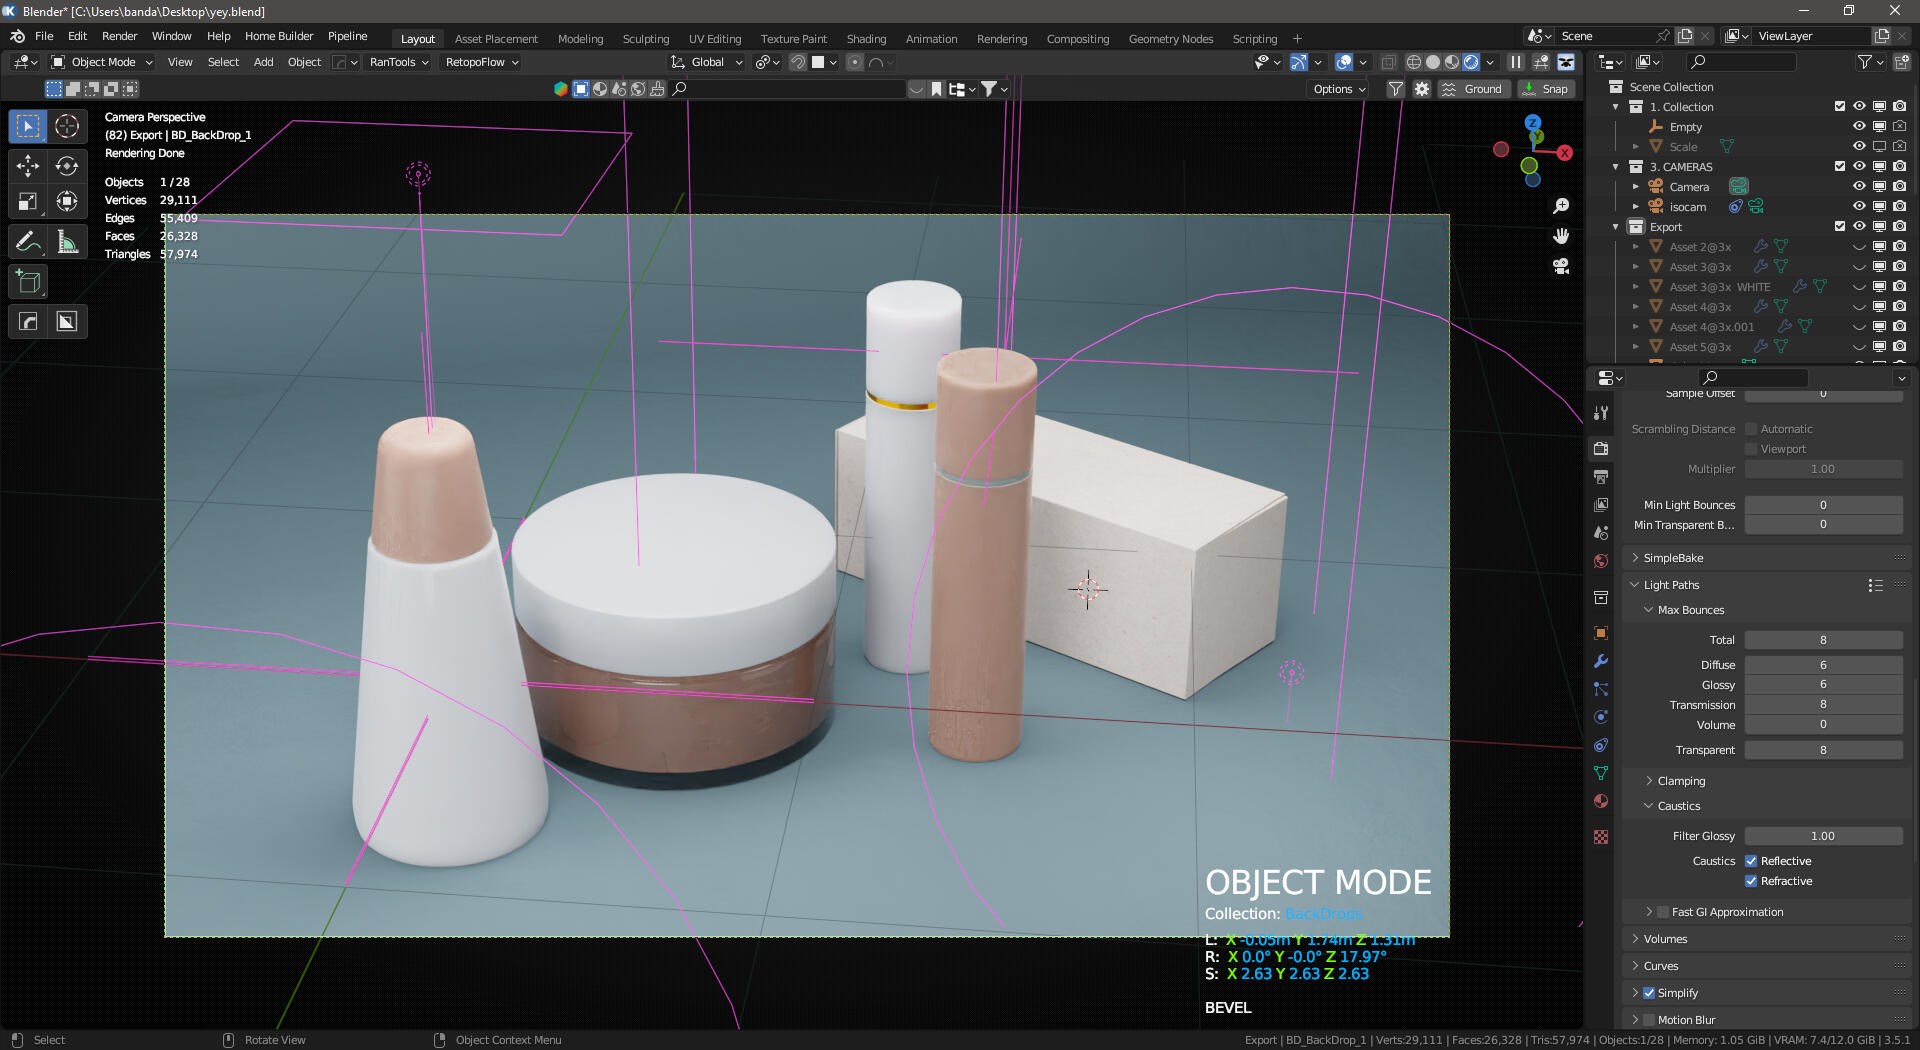Open the Render Properties tab
Screen dimensions: 1920x1050
(x=1600, y=448)
